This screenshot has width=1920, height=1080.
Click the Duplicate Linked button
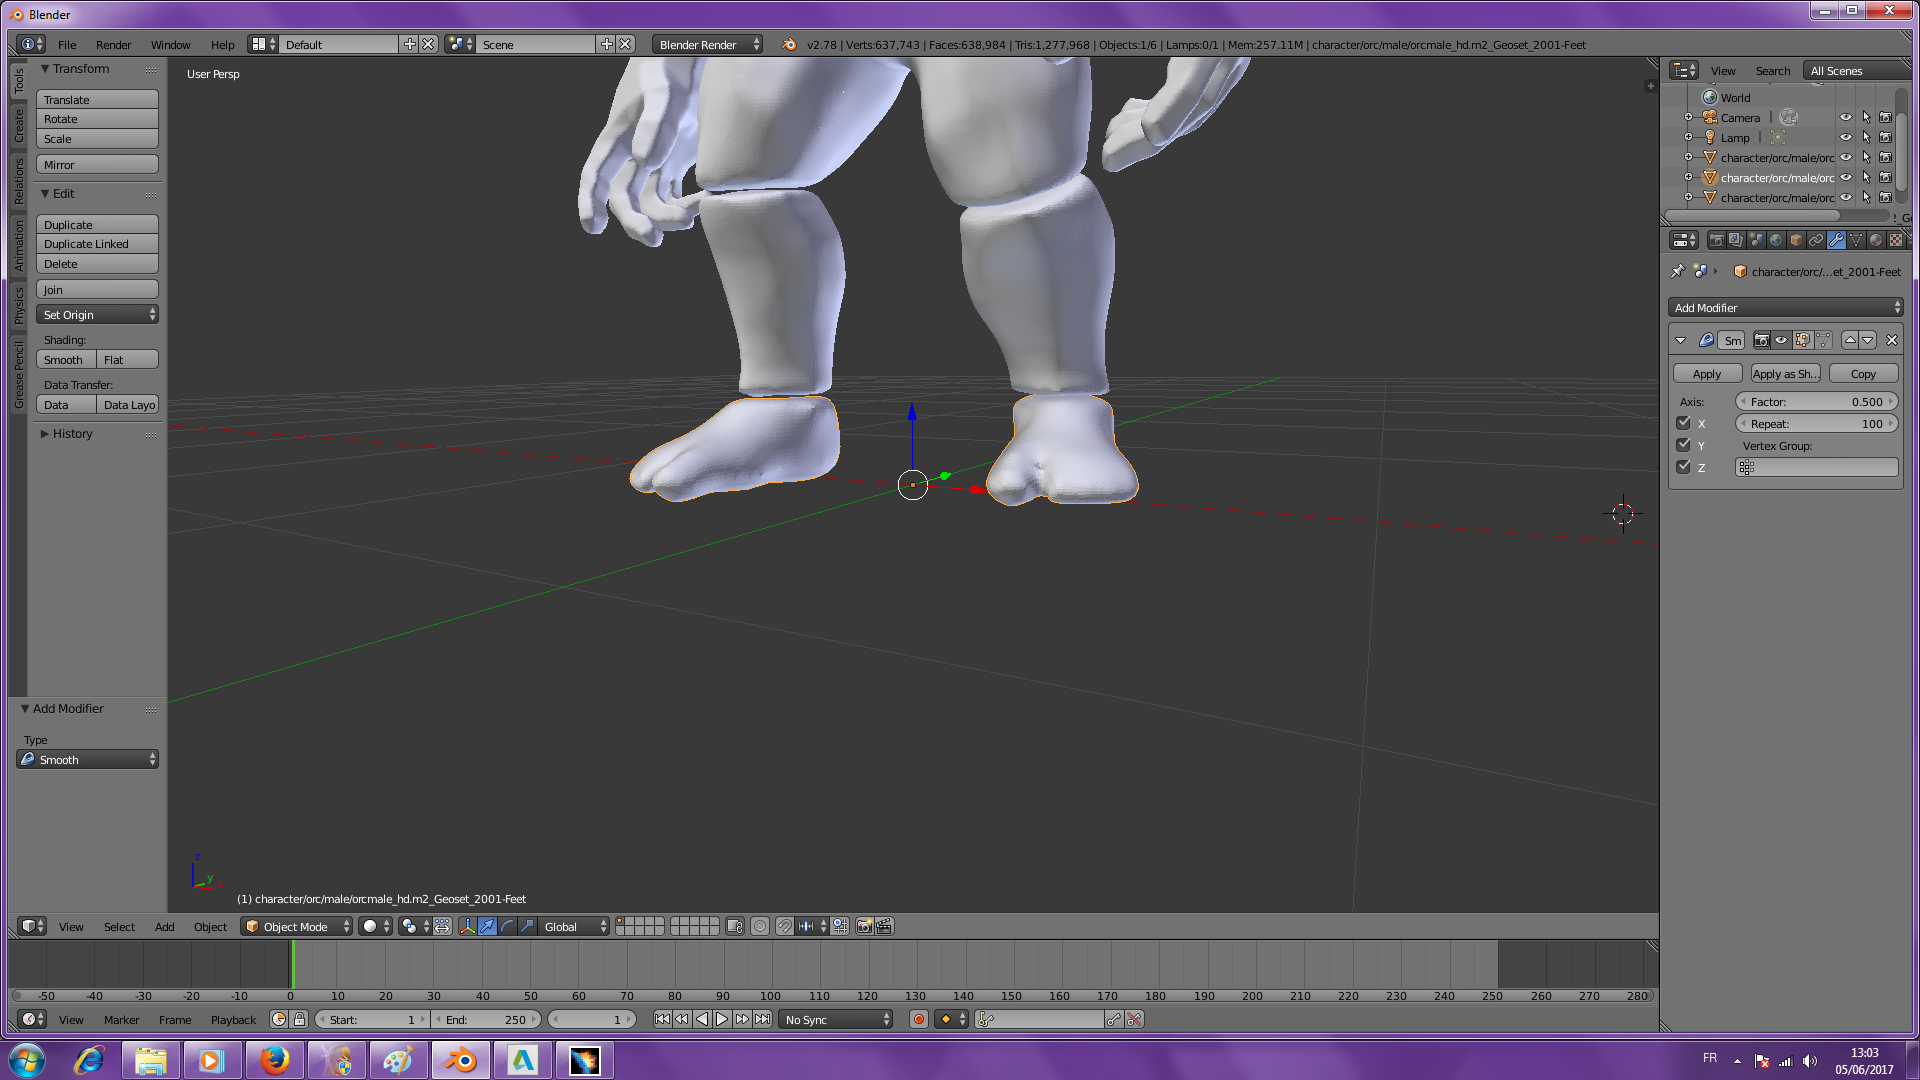[97, 244]
